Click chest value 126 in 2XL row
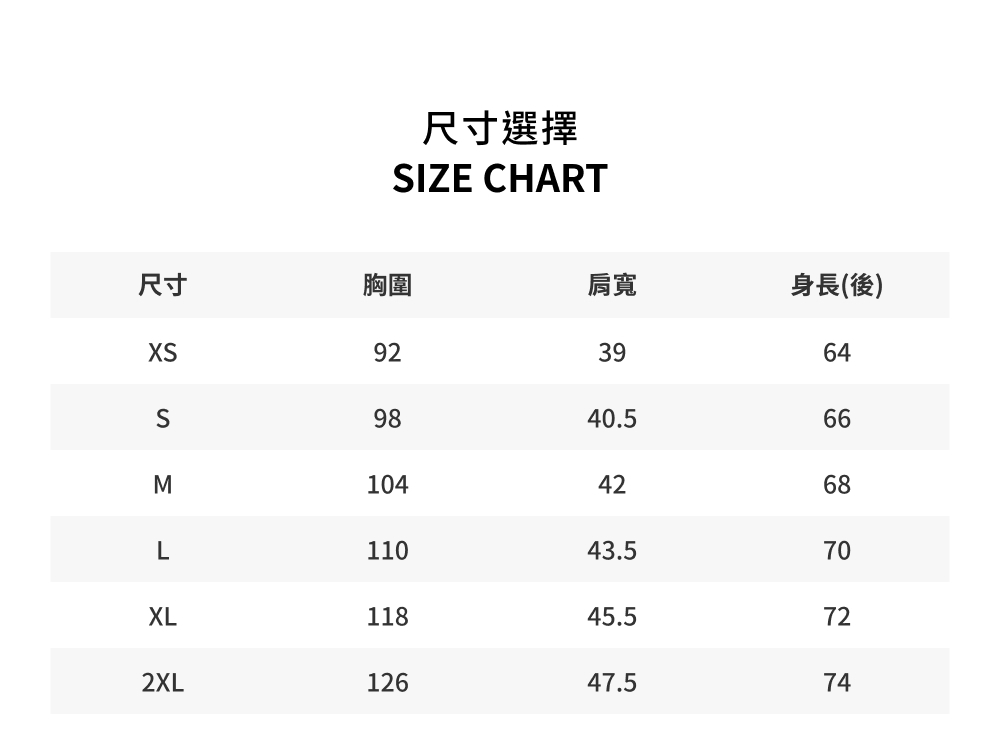The height and width of the screenshot is (749, 1000). (x=387, y=683)
